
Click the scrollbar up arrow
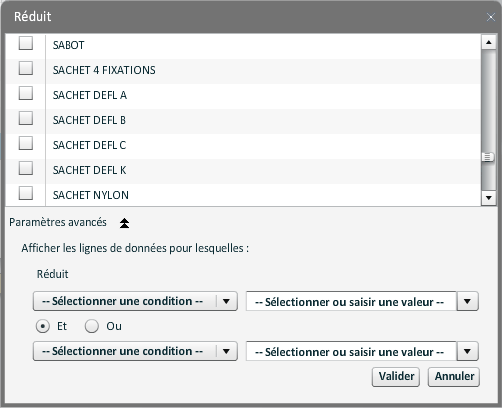click(x=489, y=42)
